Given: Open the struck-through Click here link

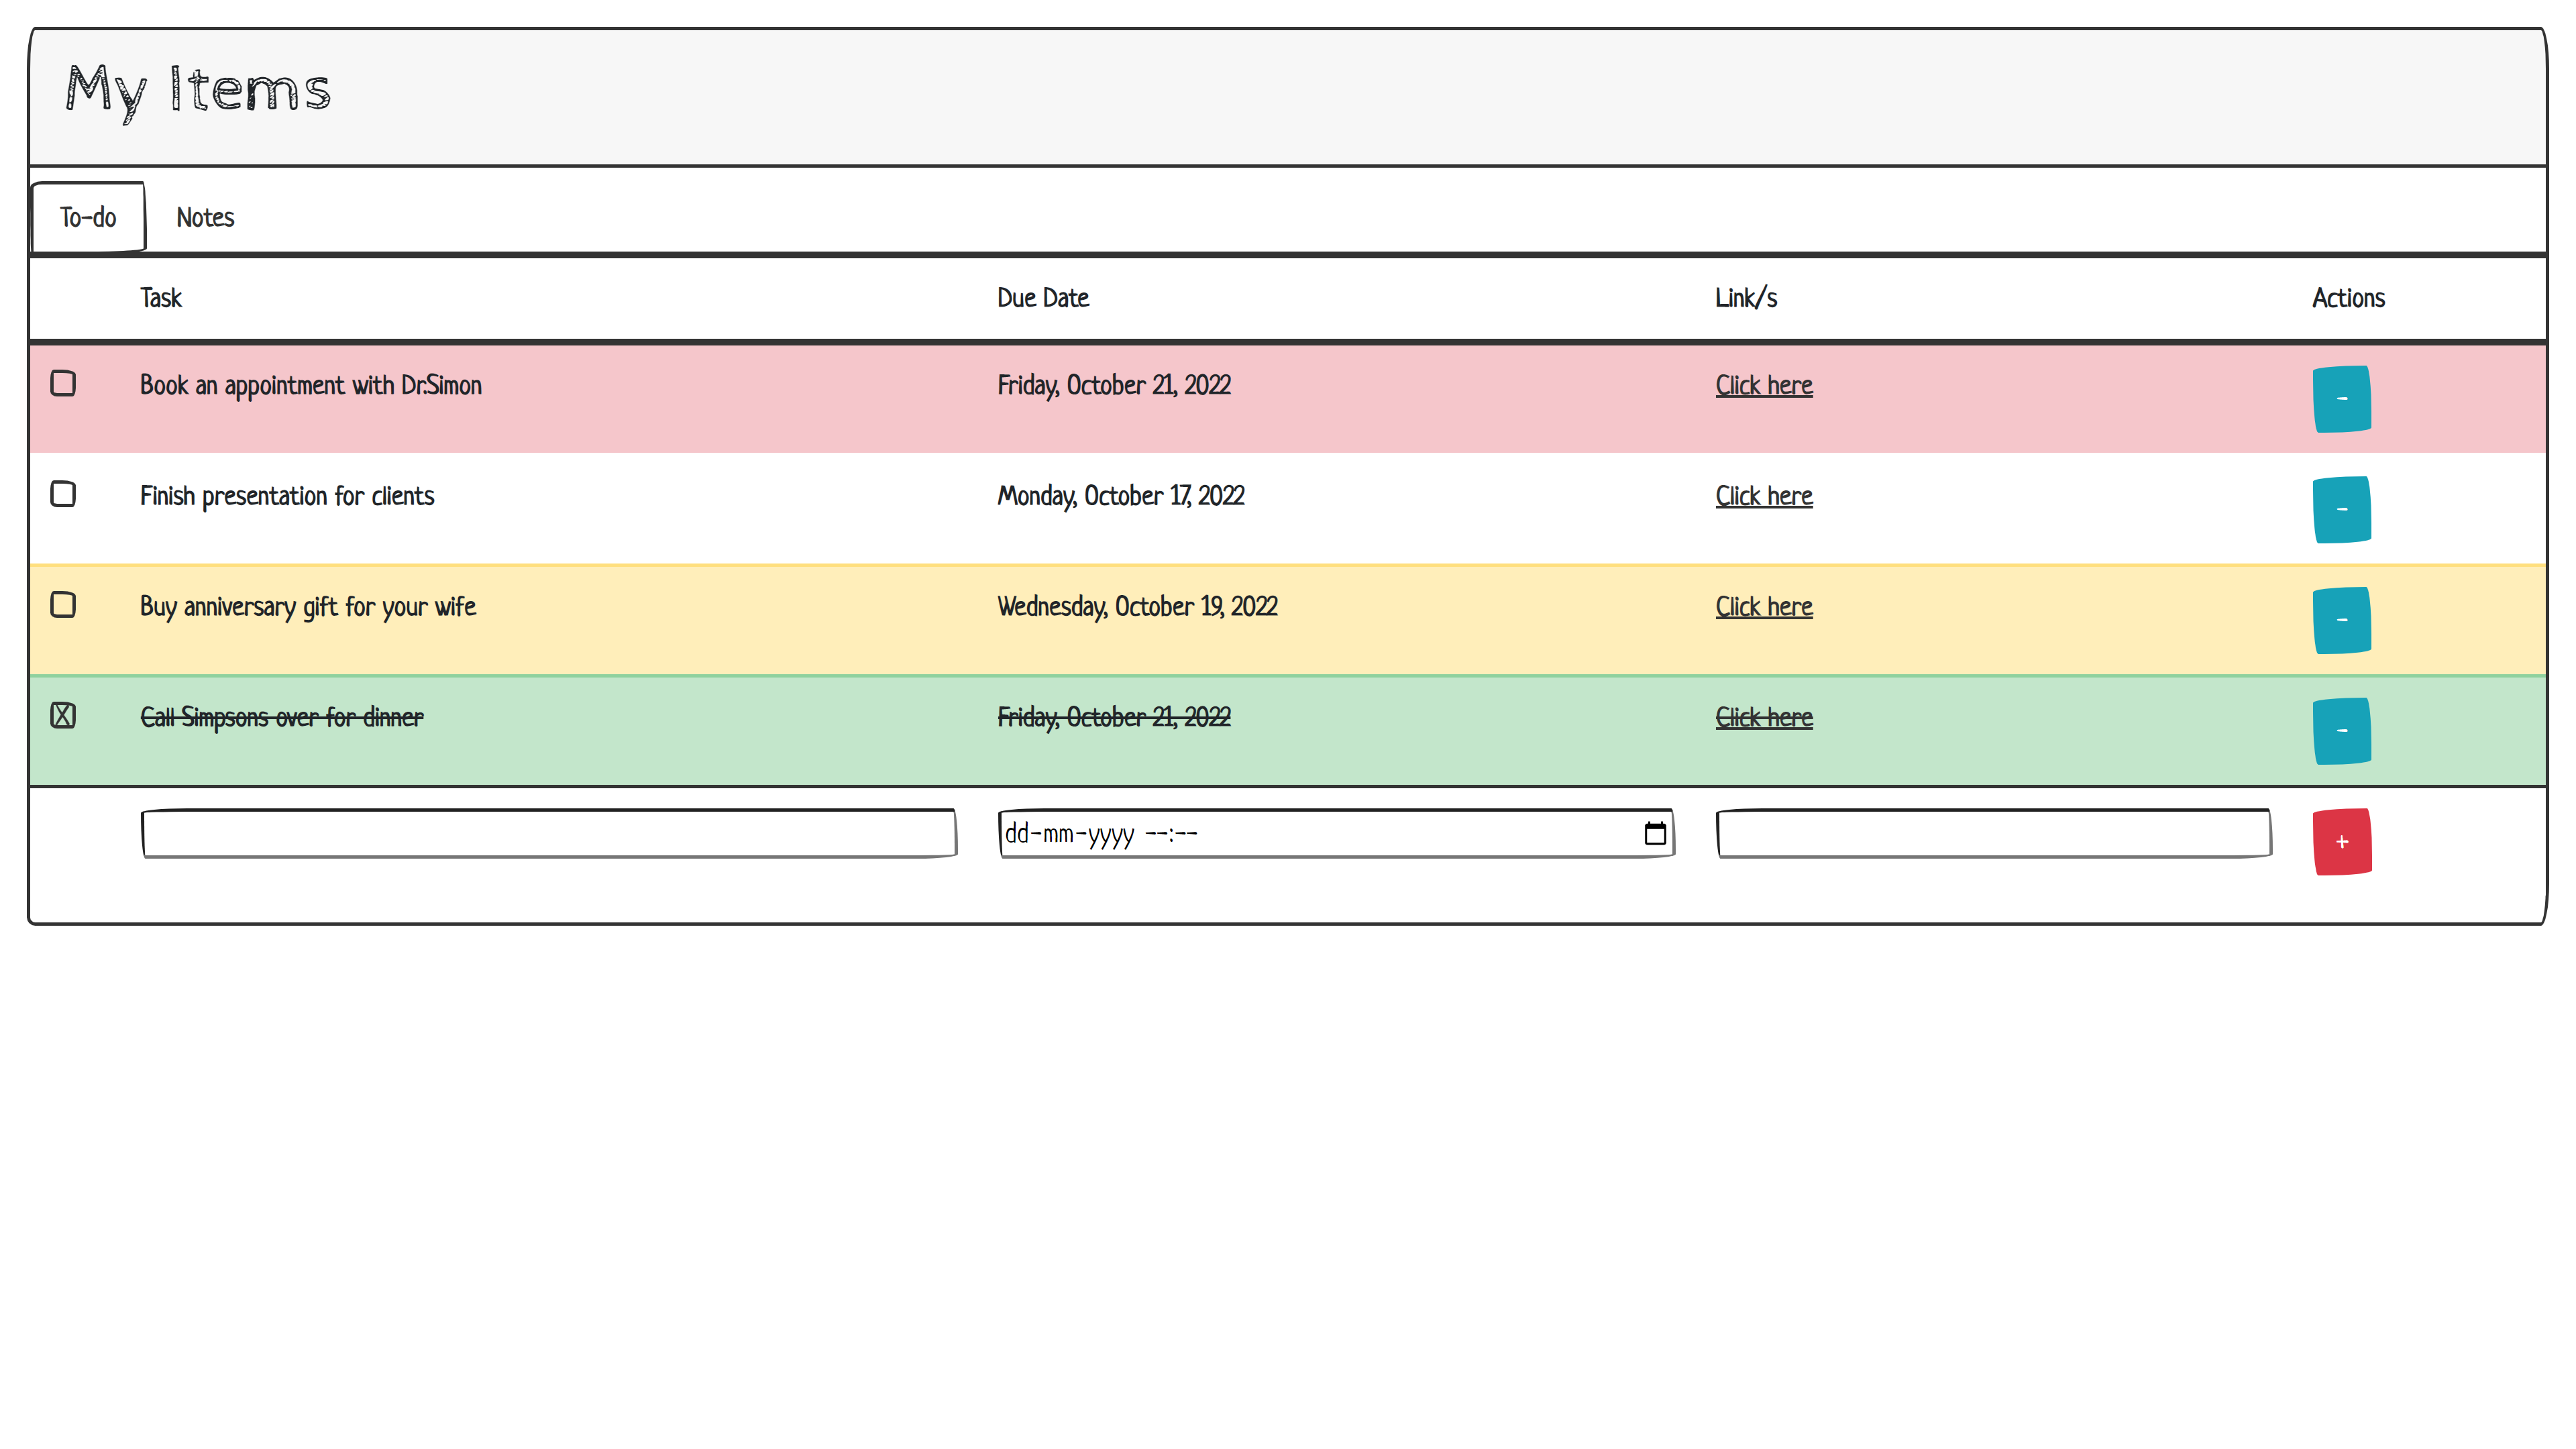Looking at the screenshot, I should pyautogui.click(x=1764, y=717).
